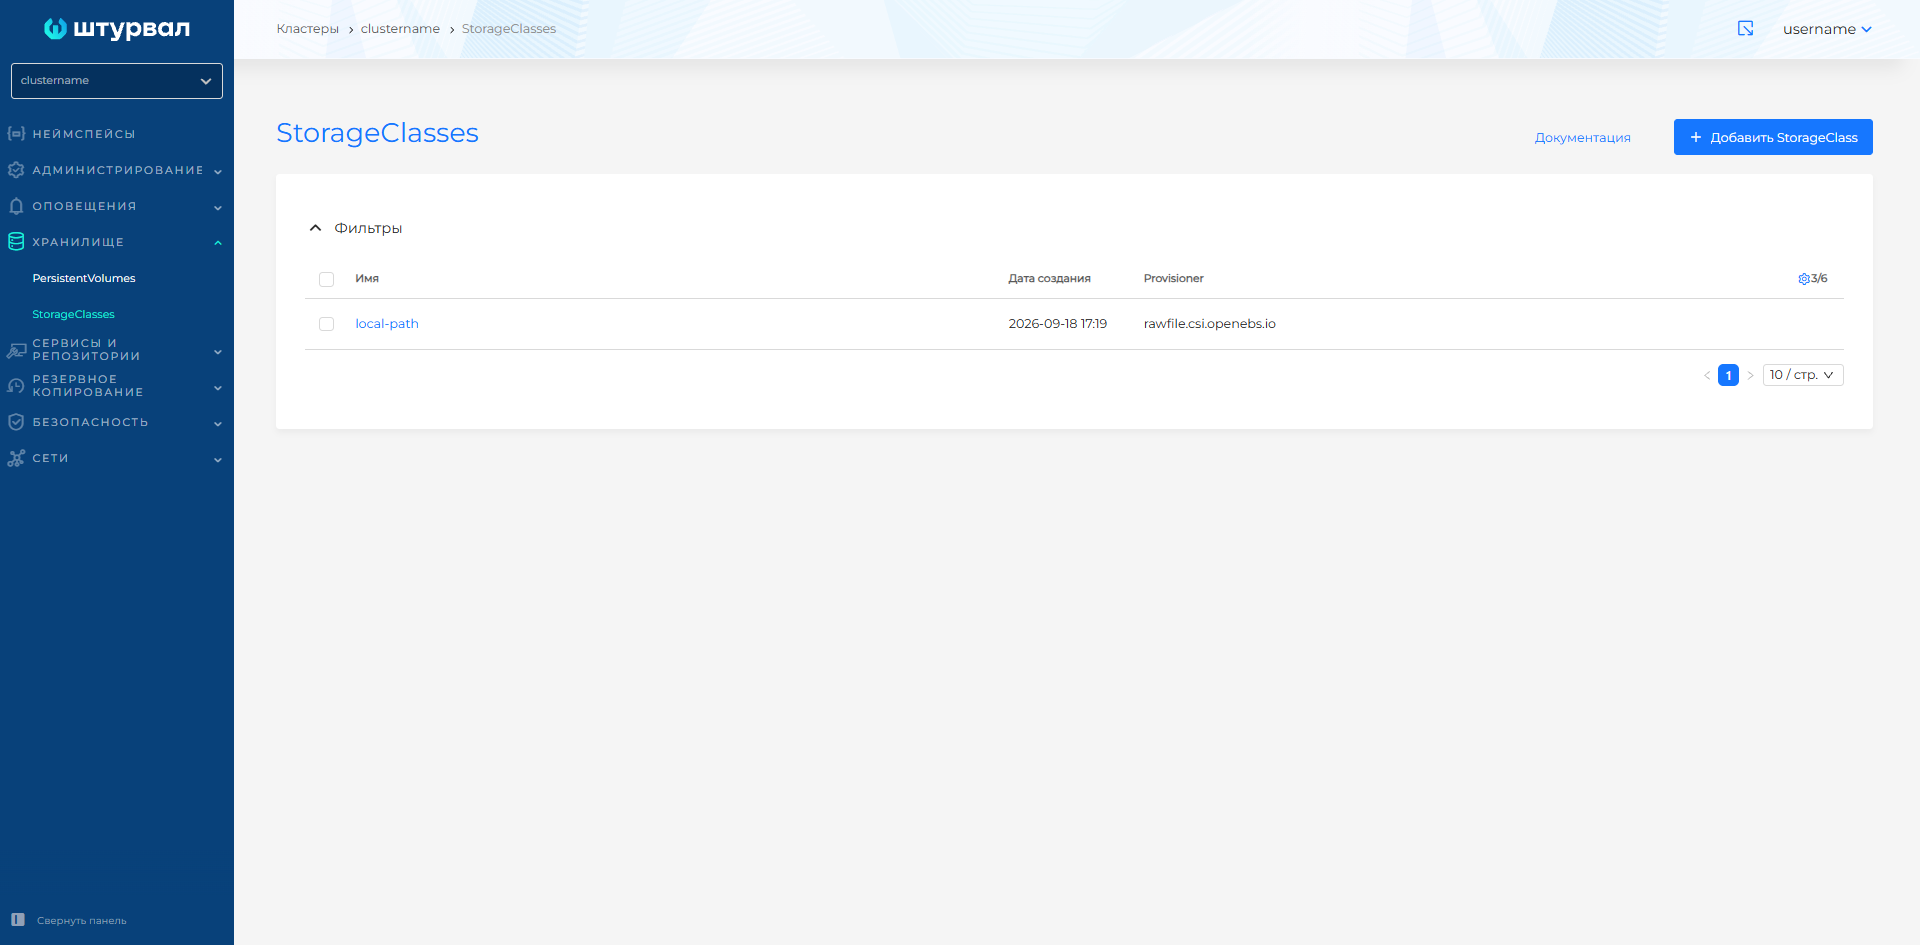This screenshot has height=945, width=1920.
Task: Open the Документация link
Action: coord(1583,138)
